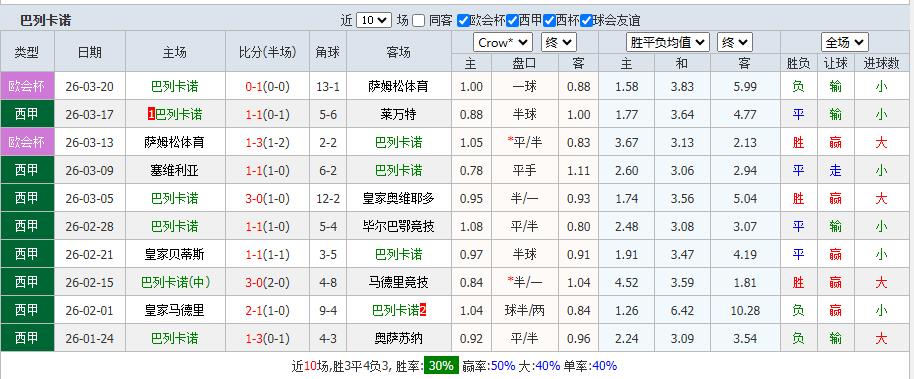Image resolution: width=914 pixels, height=379 pixels.
Task: Click the 西甲 league tag on 26-03-09 row
Action: click(x=27, y=170)
